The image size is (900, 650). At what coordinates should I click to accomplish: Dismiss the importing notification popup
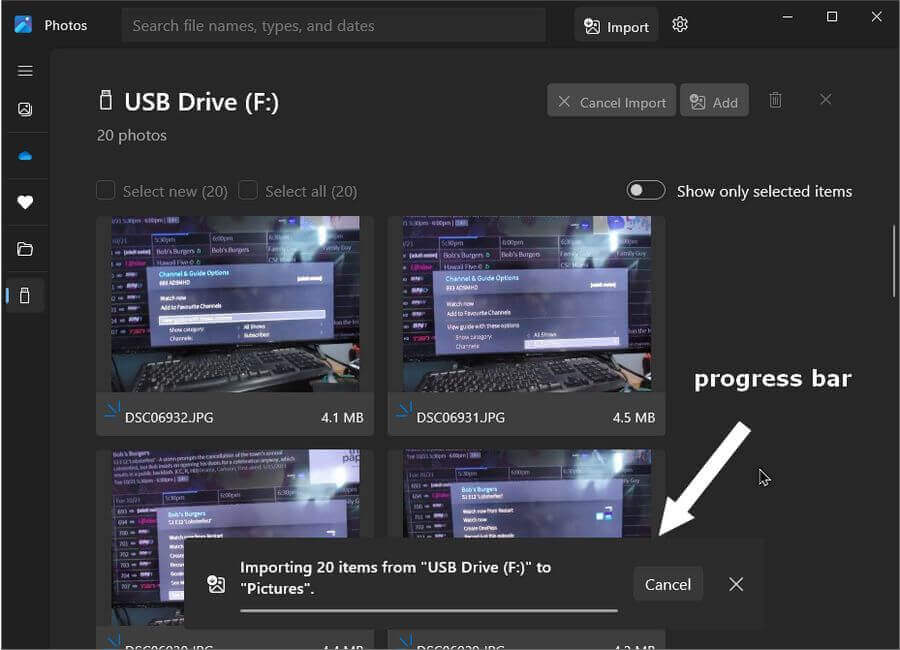pos(736,584)
